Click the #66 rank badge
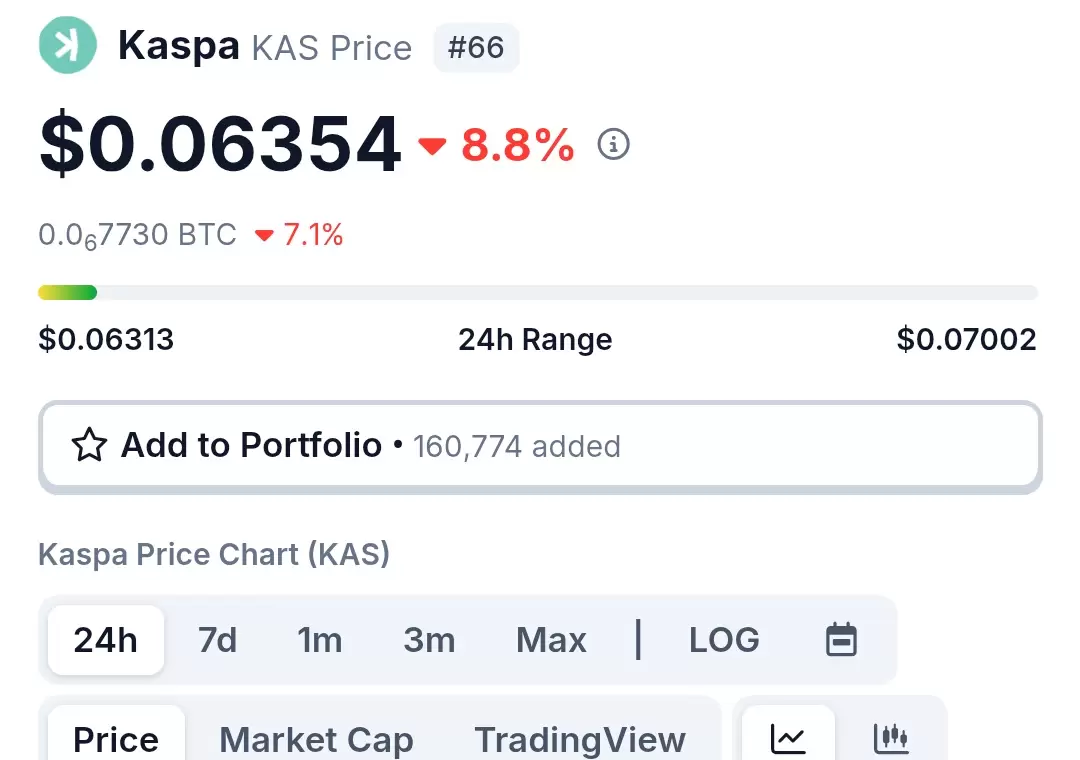This screenshot has width=1080, height=760. 476,48
